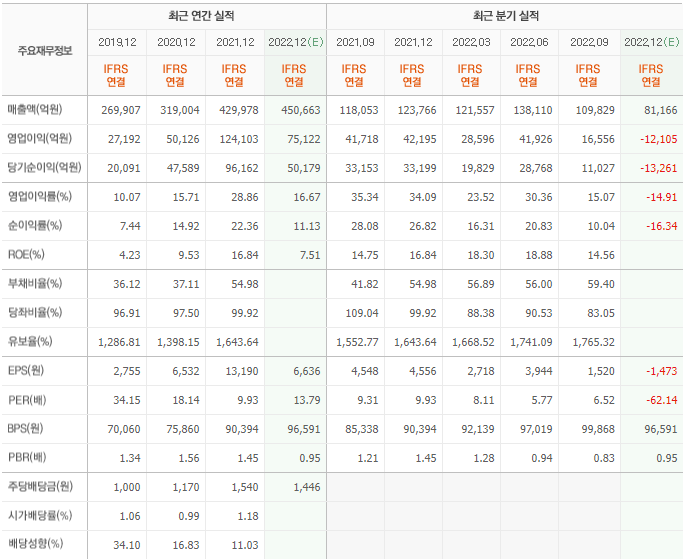Screen dimensions: 688x559
Task: Click quarterly column header 2022.09
Action: [589, 42]
